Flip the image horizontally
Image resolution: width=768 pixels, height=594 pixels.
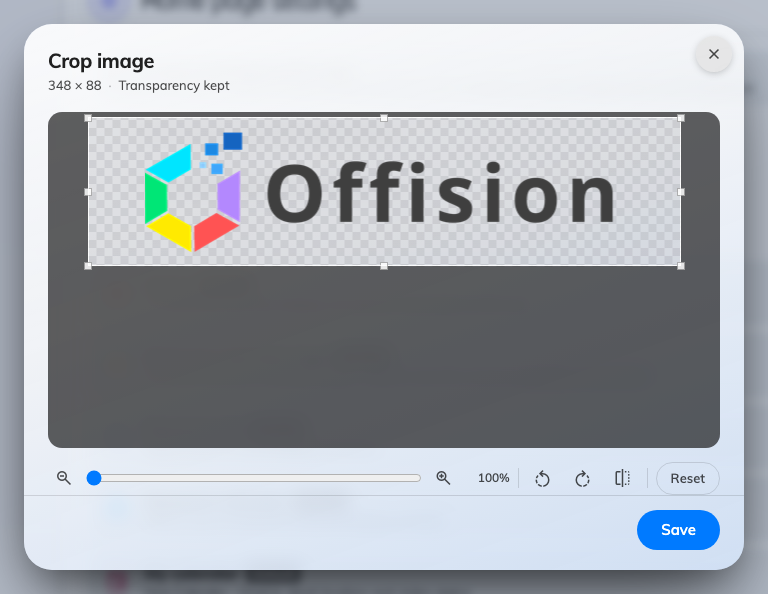coord(623,478)
